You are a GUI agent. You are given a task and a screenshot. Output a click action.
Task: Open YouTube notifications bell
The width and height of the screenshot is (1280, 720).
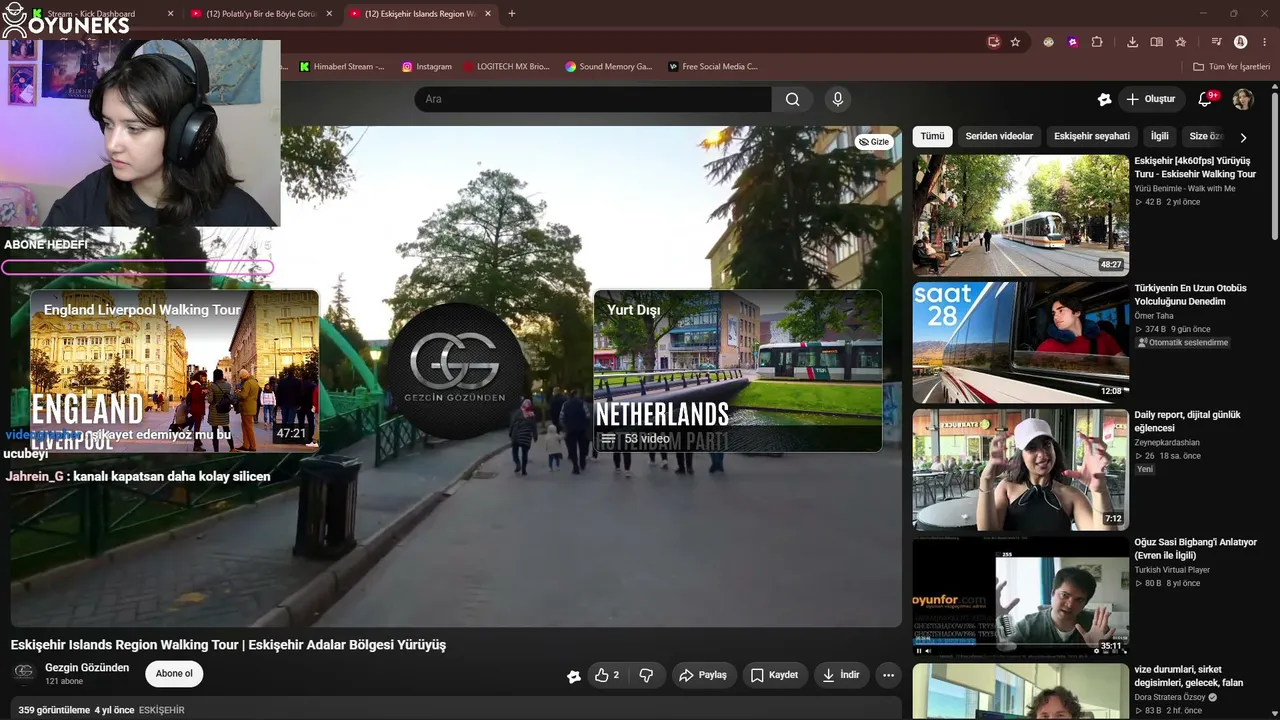1205,99
